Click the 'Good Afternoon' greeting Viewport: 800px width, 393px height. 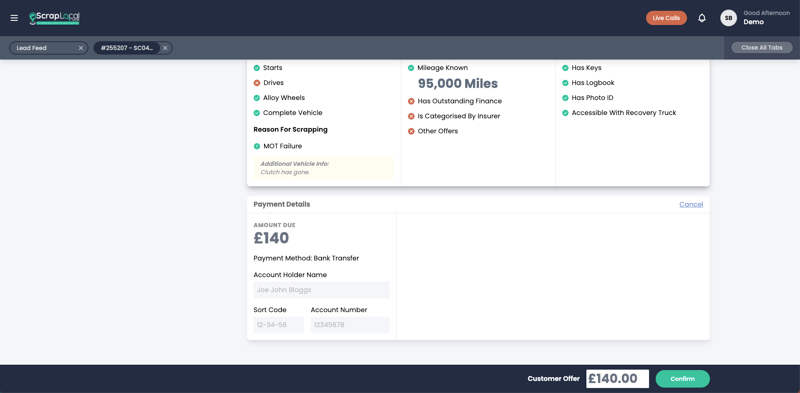click(766, 13)
